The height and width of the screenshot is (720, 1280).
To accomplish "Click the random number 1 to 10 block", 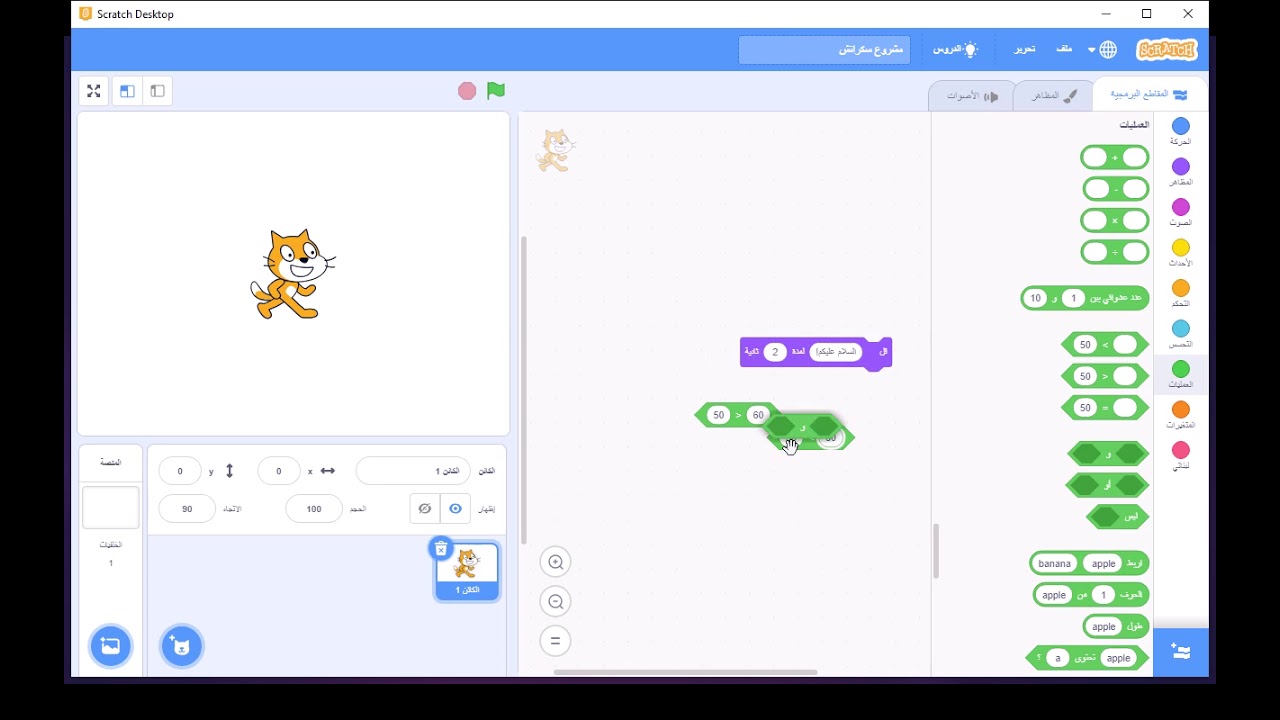I will [1085, 298].
